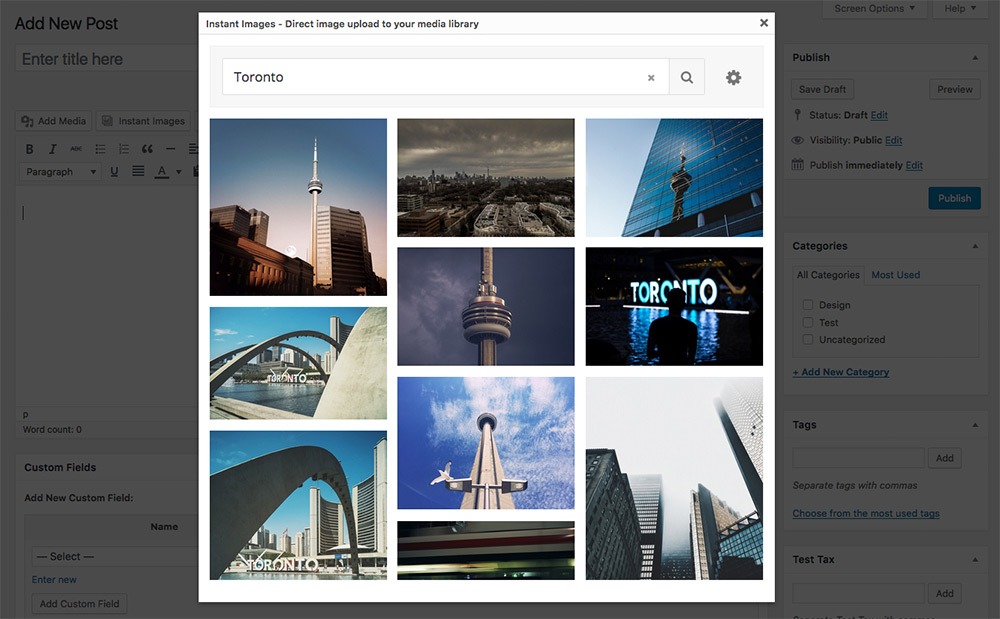Screen dimensions: 1000x619
Task: Focus the Enter title here field
Action: click(x=107, y=59)
